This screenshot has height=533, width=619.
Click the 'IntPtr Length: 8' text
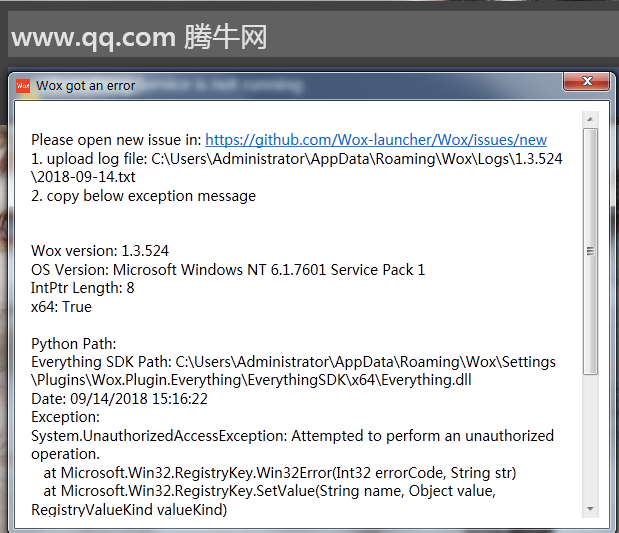[83, 288]
